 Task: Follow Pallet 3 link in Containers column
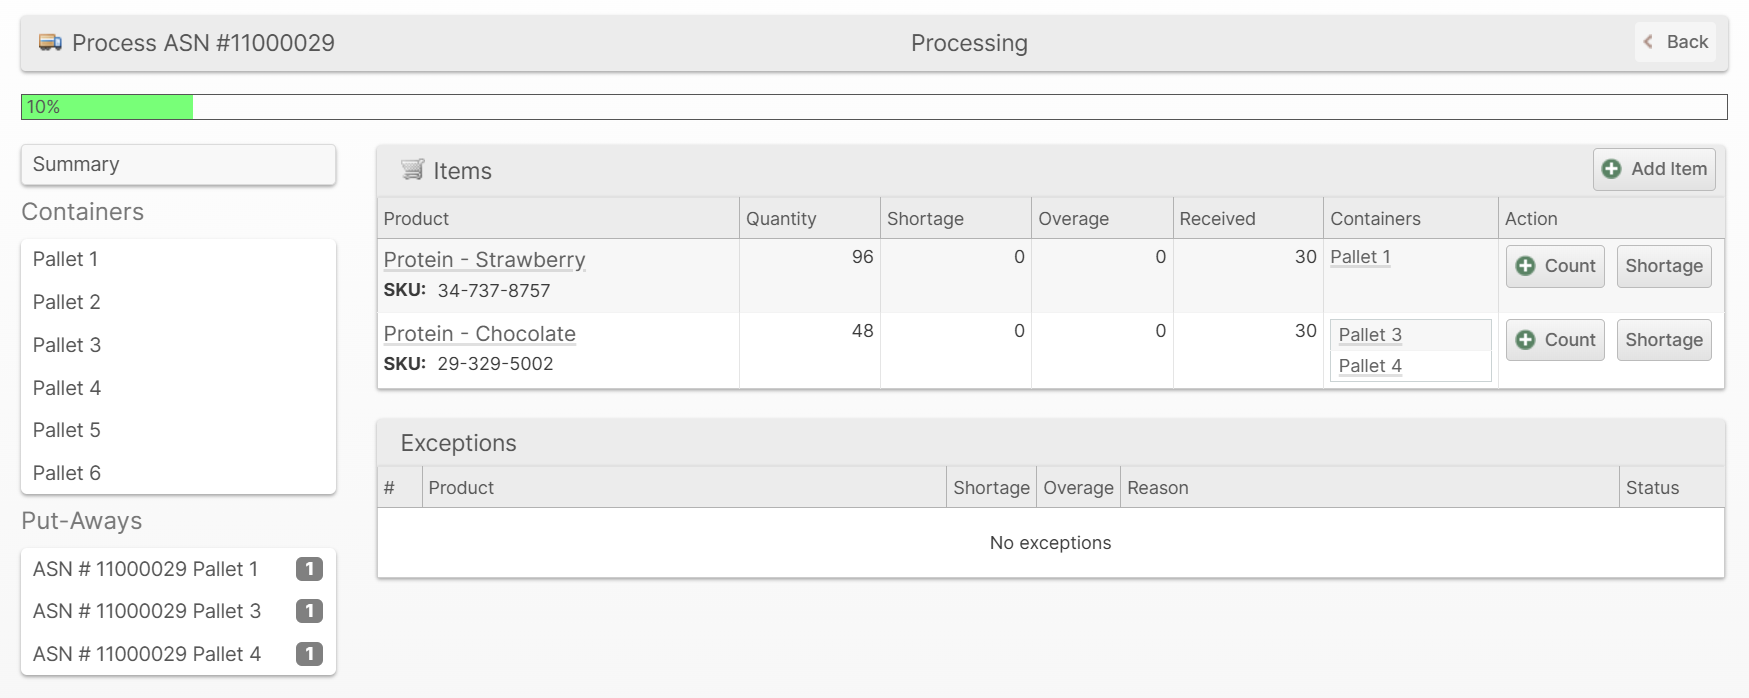click(1369, 335)
